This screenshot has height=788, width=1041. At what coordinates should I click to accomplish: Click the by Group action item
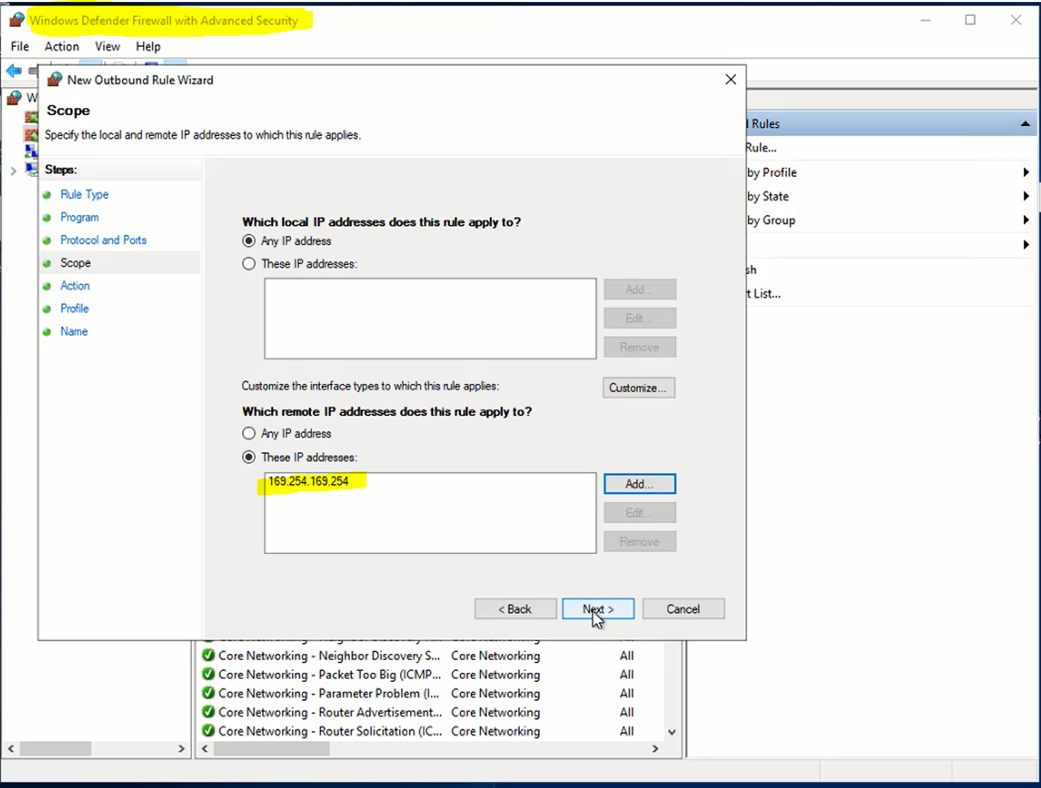coord(771,220)
